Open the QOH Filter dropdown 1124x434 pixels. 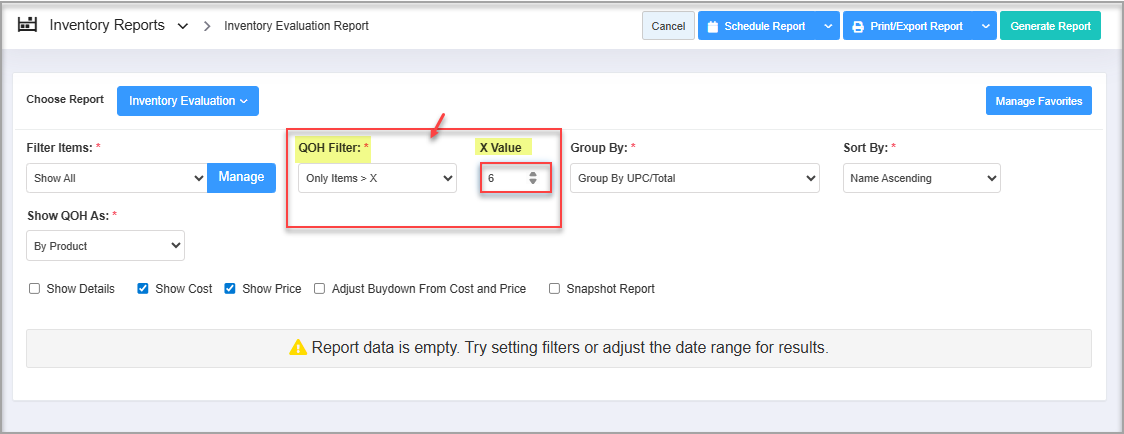(378, 178)
